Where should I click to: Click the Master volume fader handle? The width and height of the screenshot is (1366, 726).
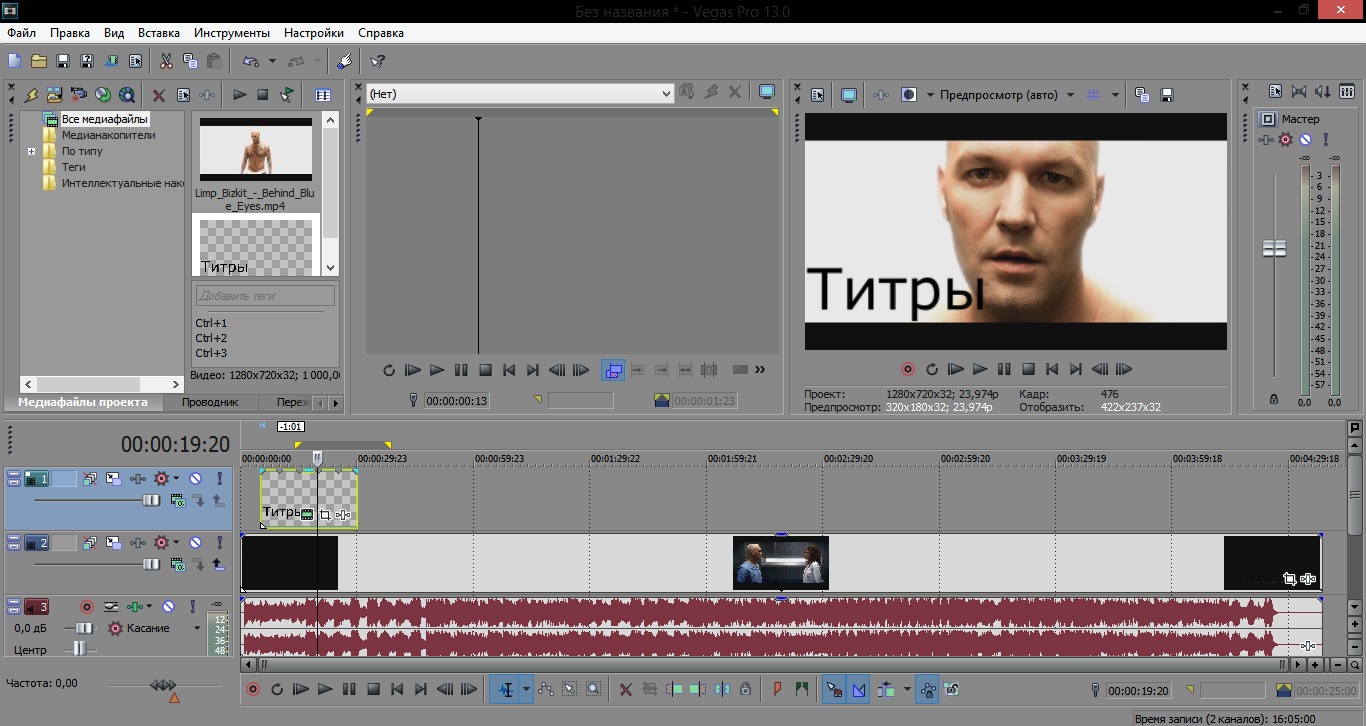[x=1274, y=249]
